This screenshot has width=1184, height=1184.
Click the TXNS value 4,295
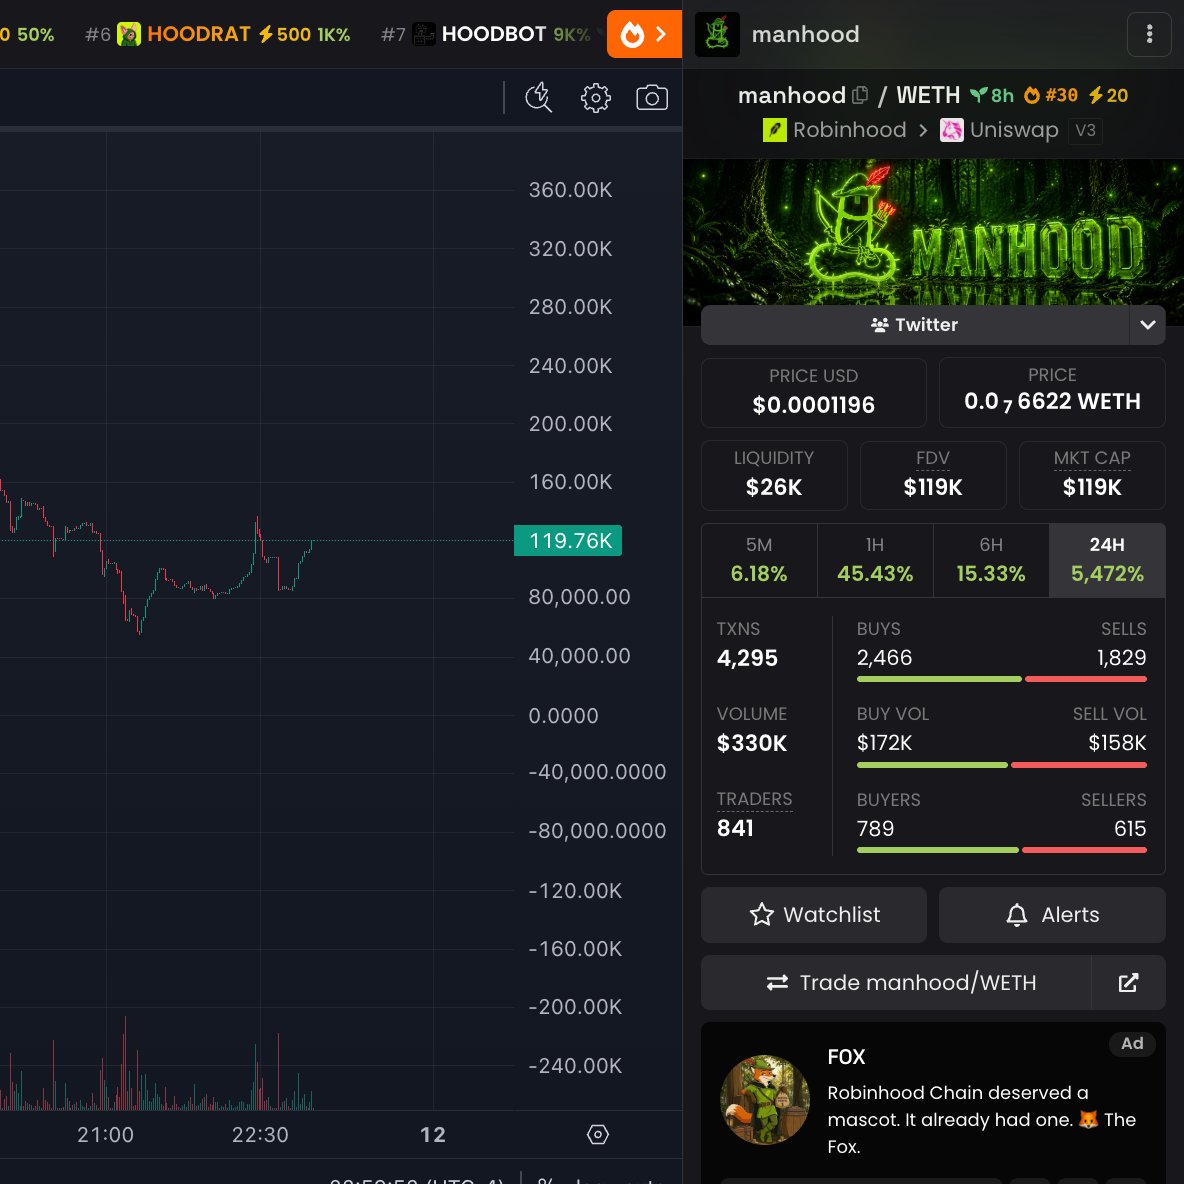(747, 658)
